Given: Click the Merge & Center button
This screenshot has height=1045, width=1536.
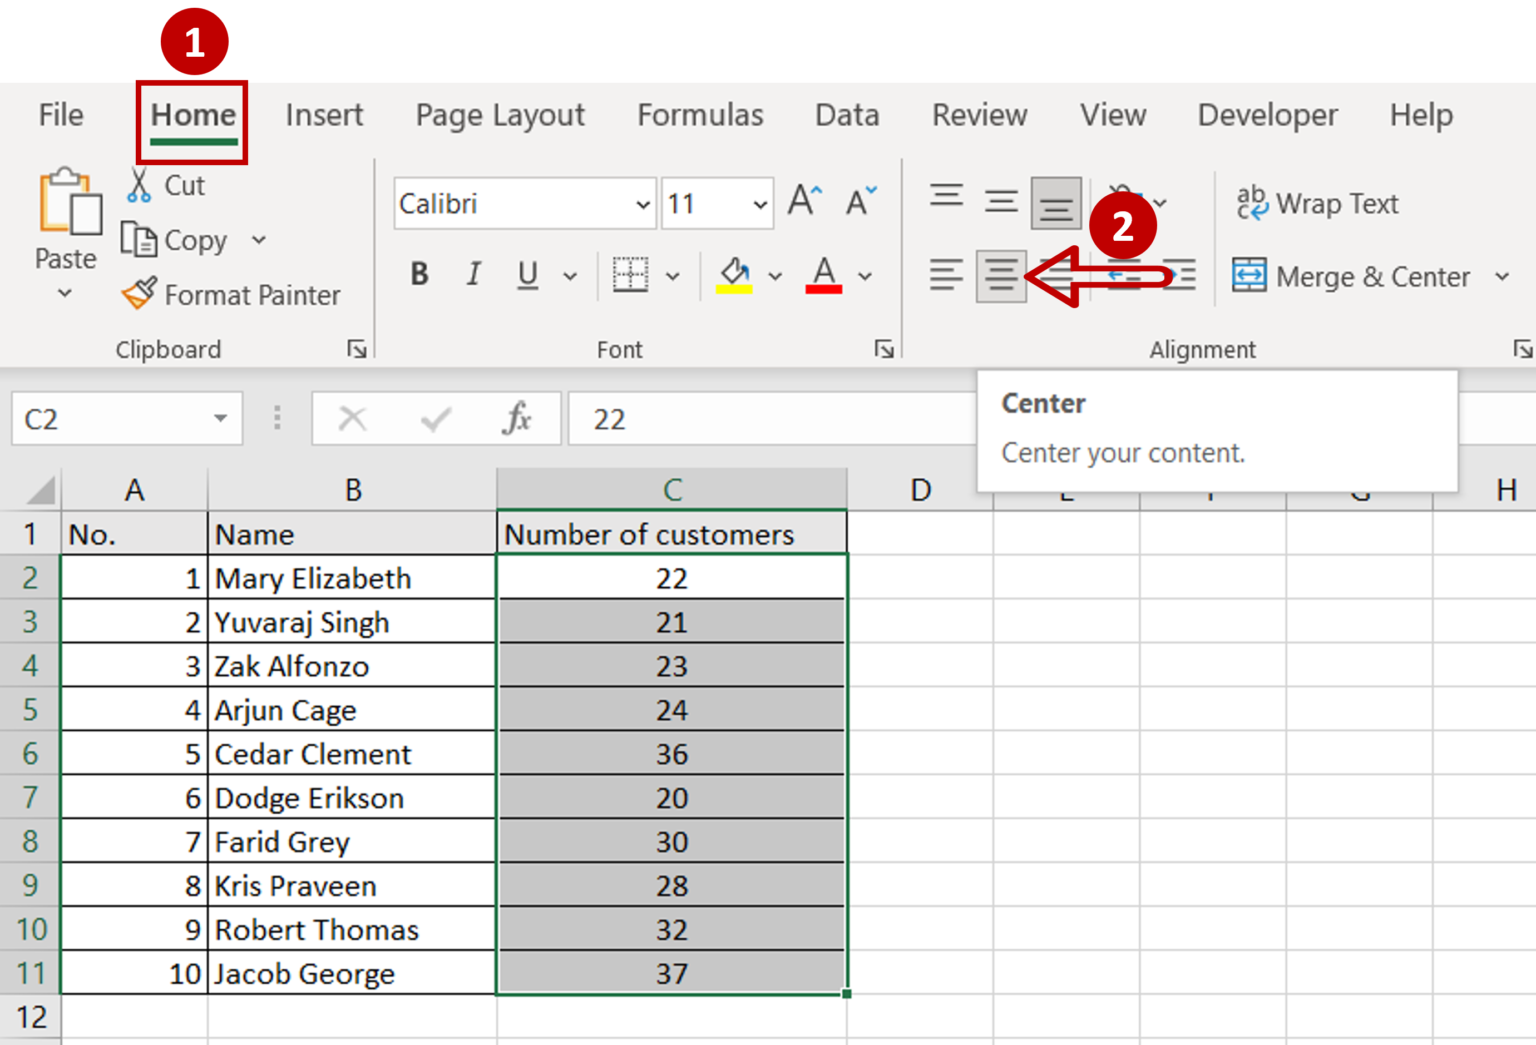Looking at the screenshot, I should pyautogui.click(x=1351, y=276).
